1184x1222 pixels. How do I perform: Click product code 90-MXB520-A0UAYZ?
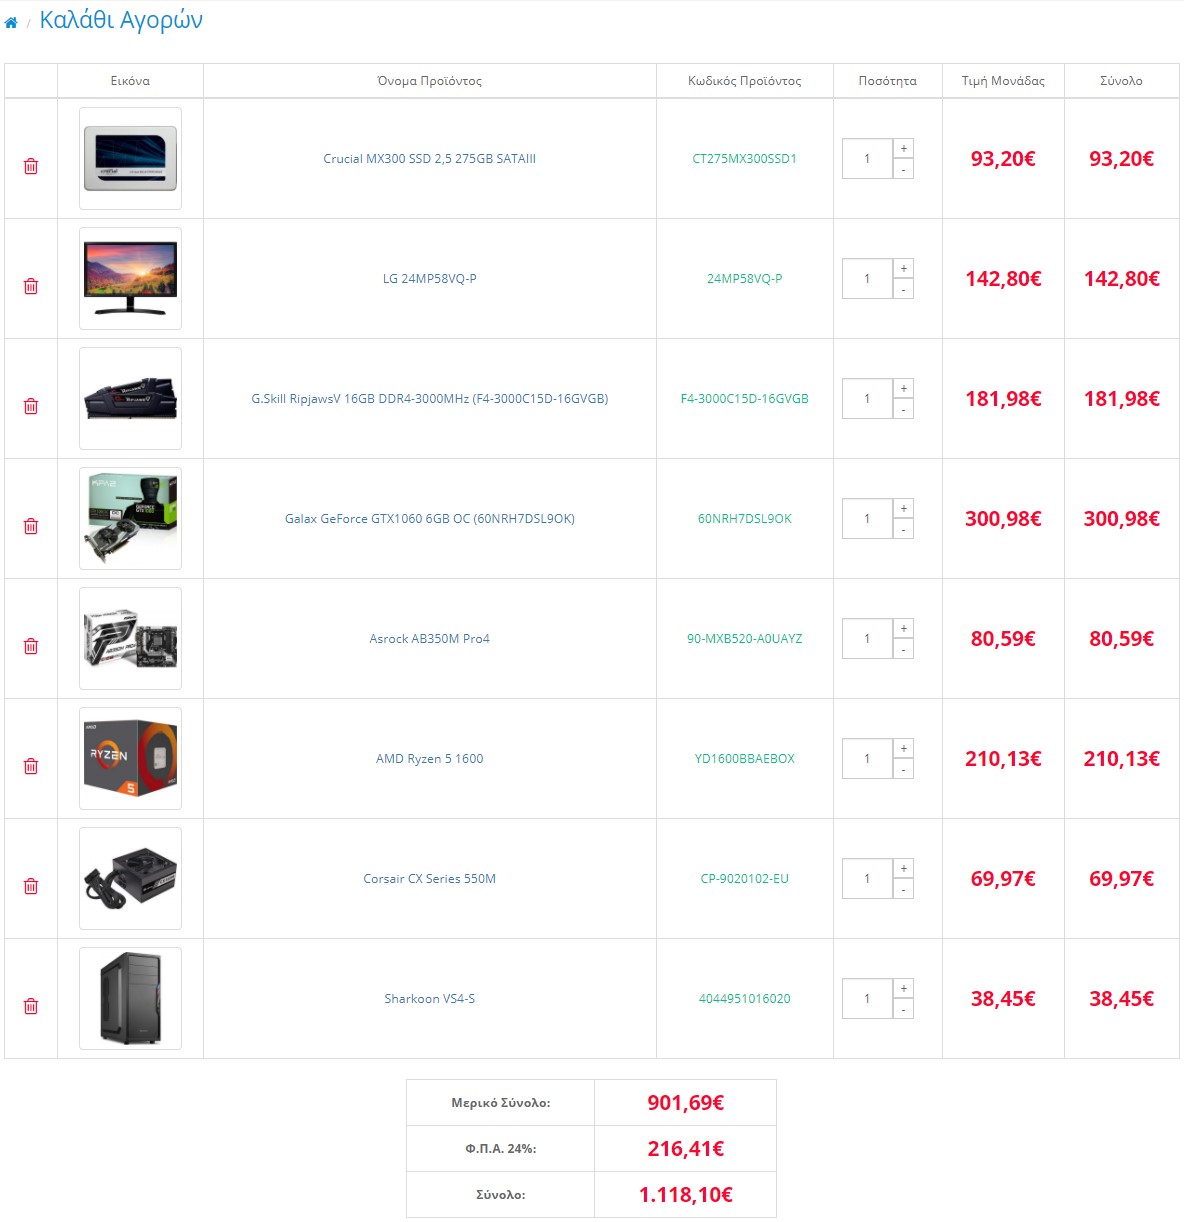click(x=745, y=639)
